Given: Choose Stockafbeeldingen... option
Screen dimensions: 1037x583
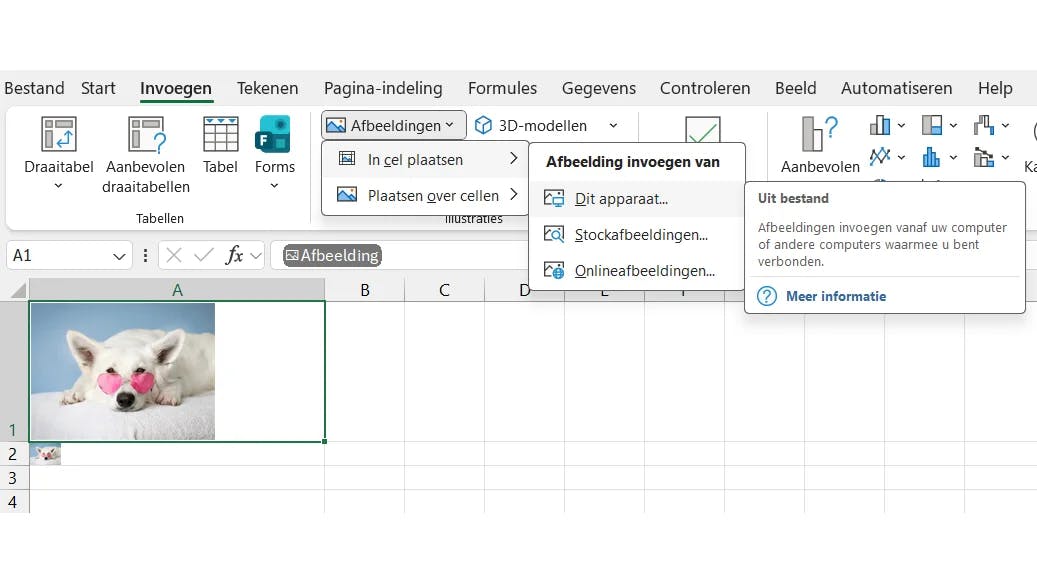Looking at the screenshot, I should point(640,235).
